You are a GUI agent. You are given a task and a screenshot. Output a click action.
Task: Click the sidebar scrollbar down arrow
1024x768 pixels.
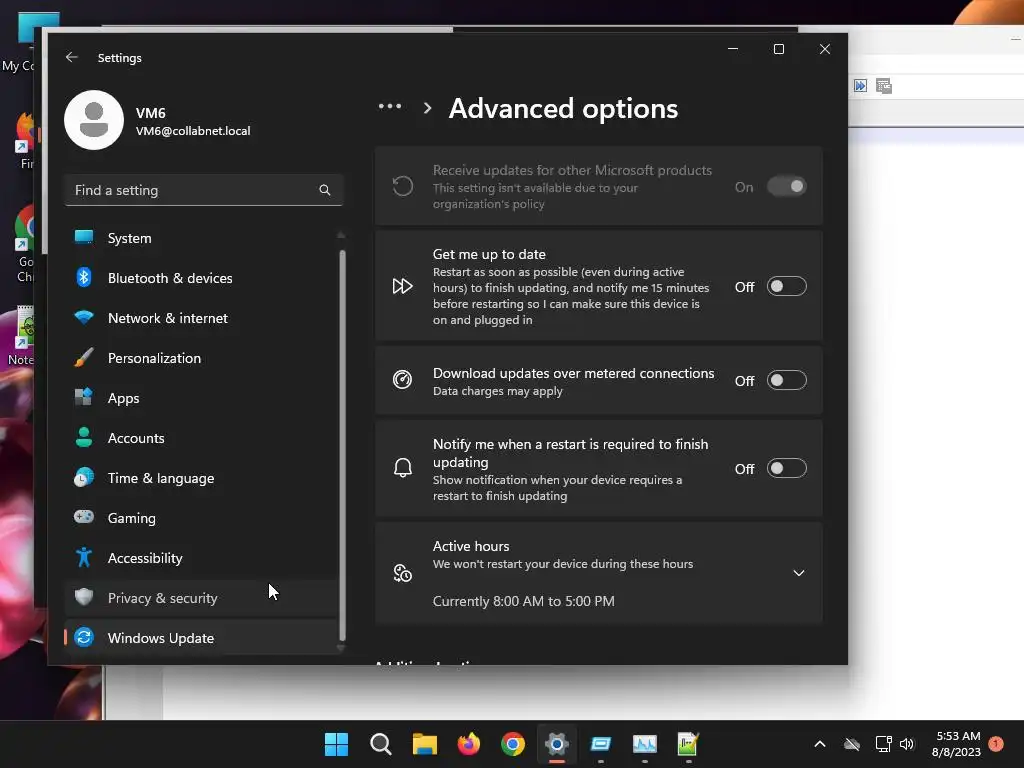(340, 648)
